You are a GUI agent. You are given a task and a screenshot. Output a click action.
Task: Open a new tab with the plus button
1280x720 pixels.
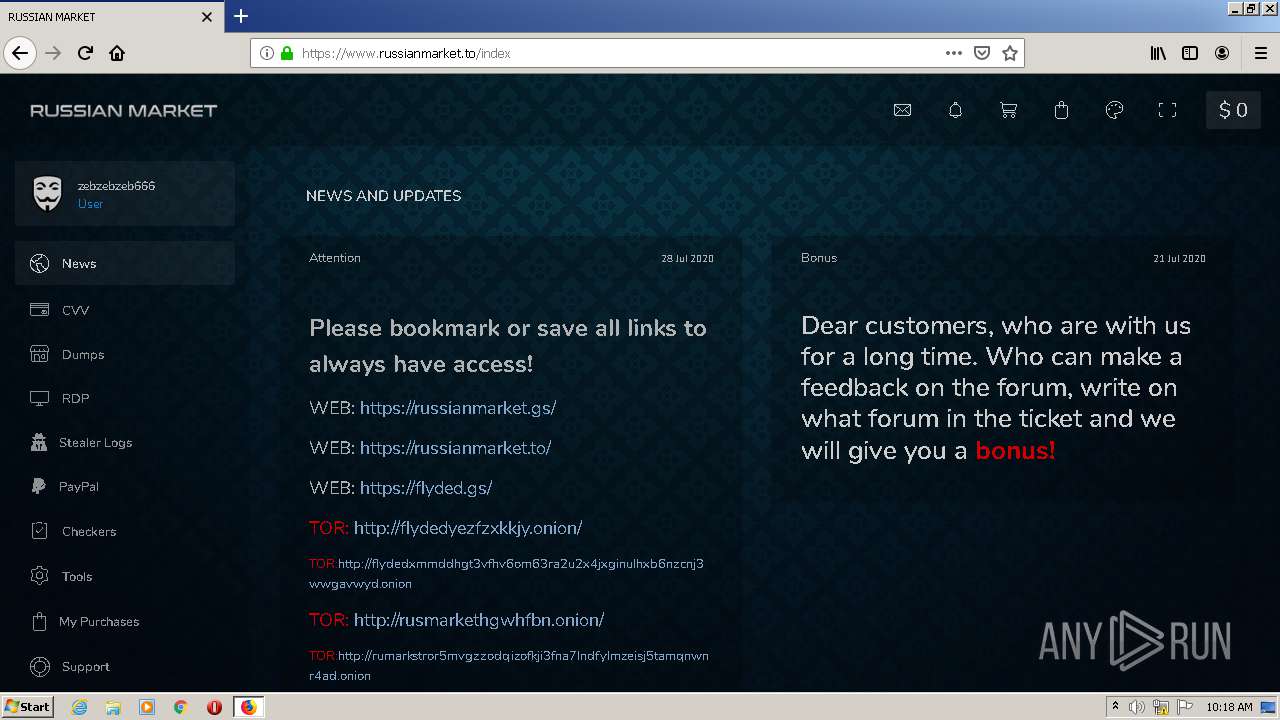241,16
